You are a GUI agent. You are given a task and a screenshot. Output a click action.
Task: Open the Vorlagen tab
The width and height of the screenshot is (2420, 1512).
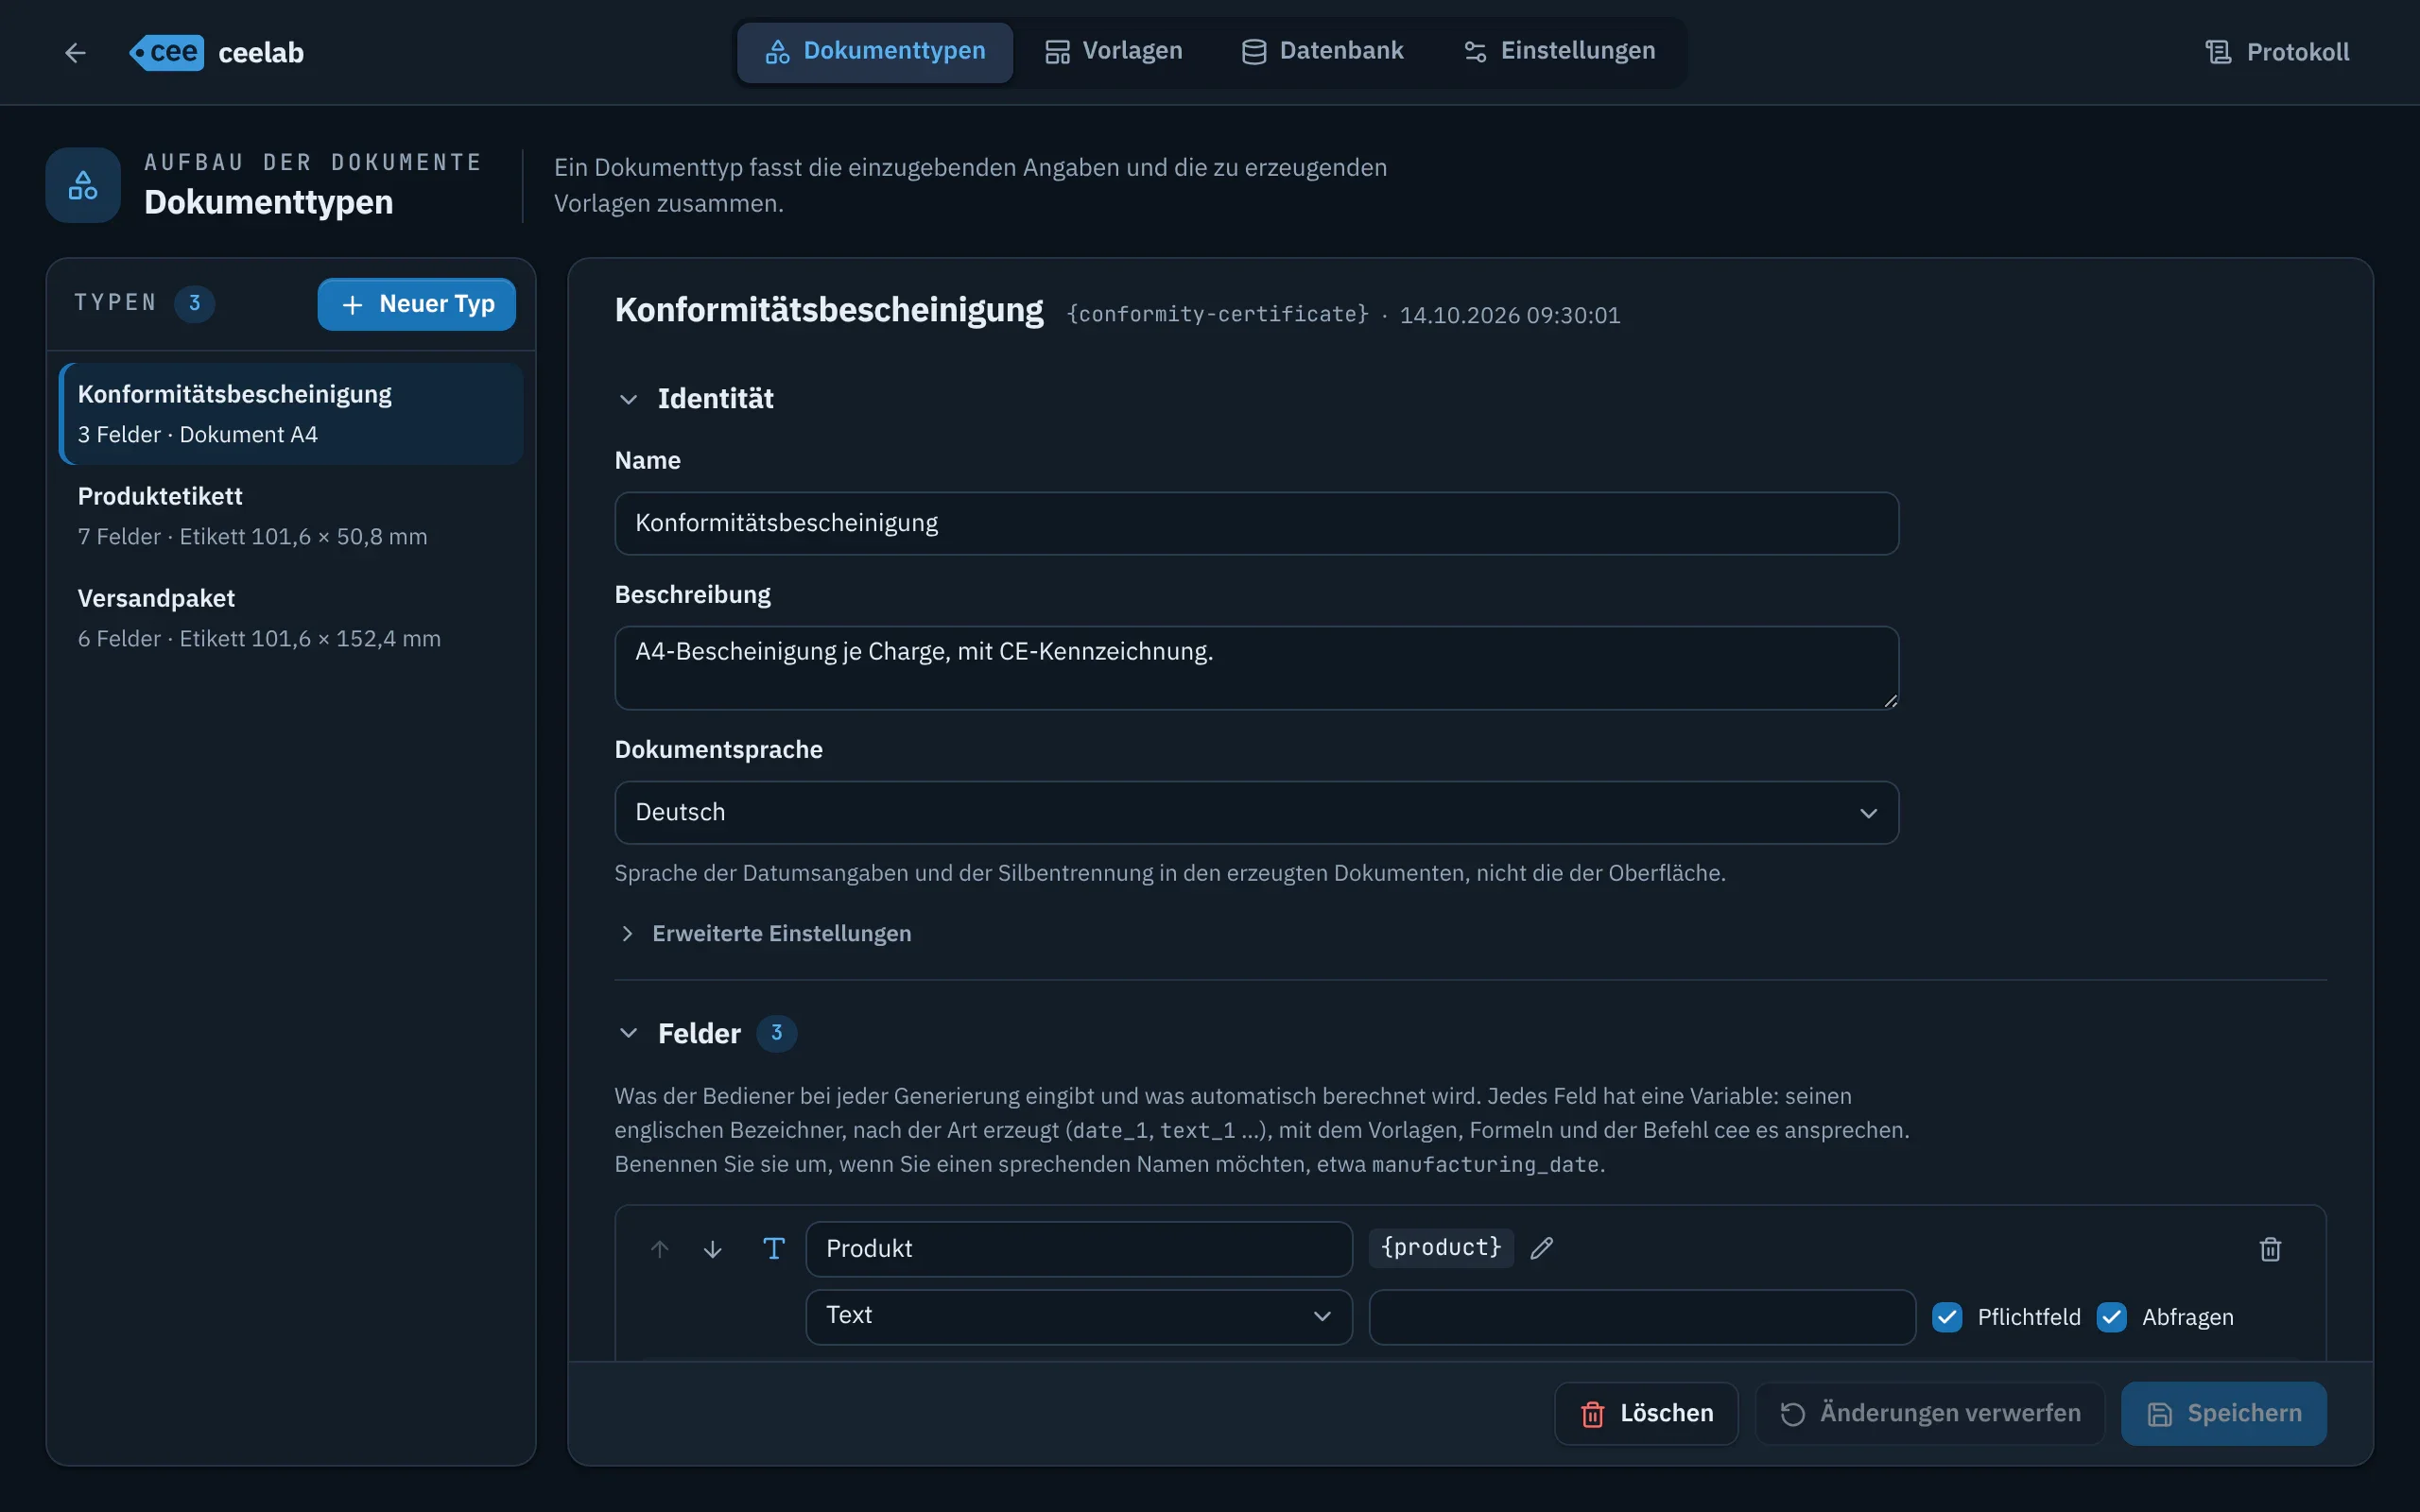pyautogui.click(x=1113, y=51)
